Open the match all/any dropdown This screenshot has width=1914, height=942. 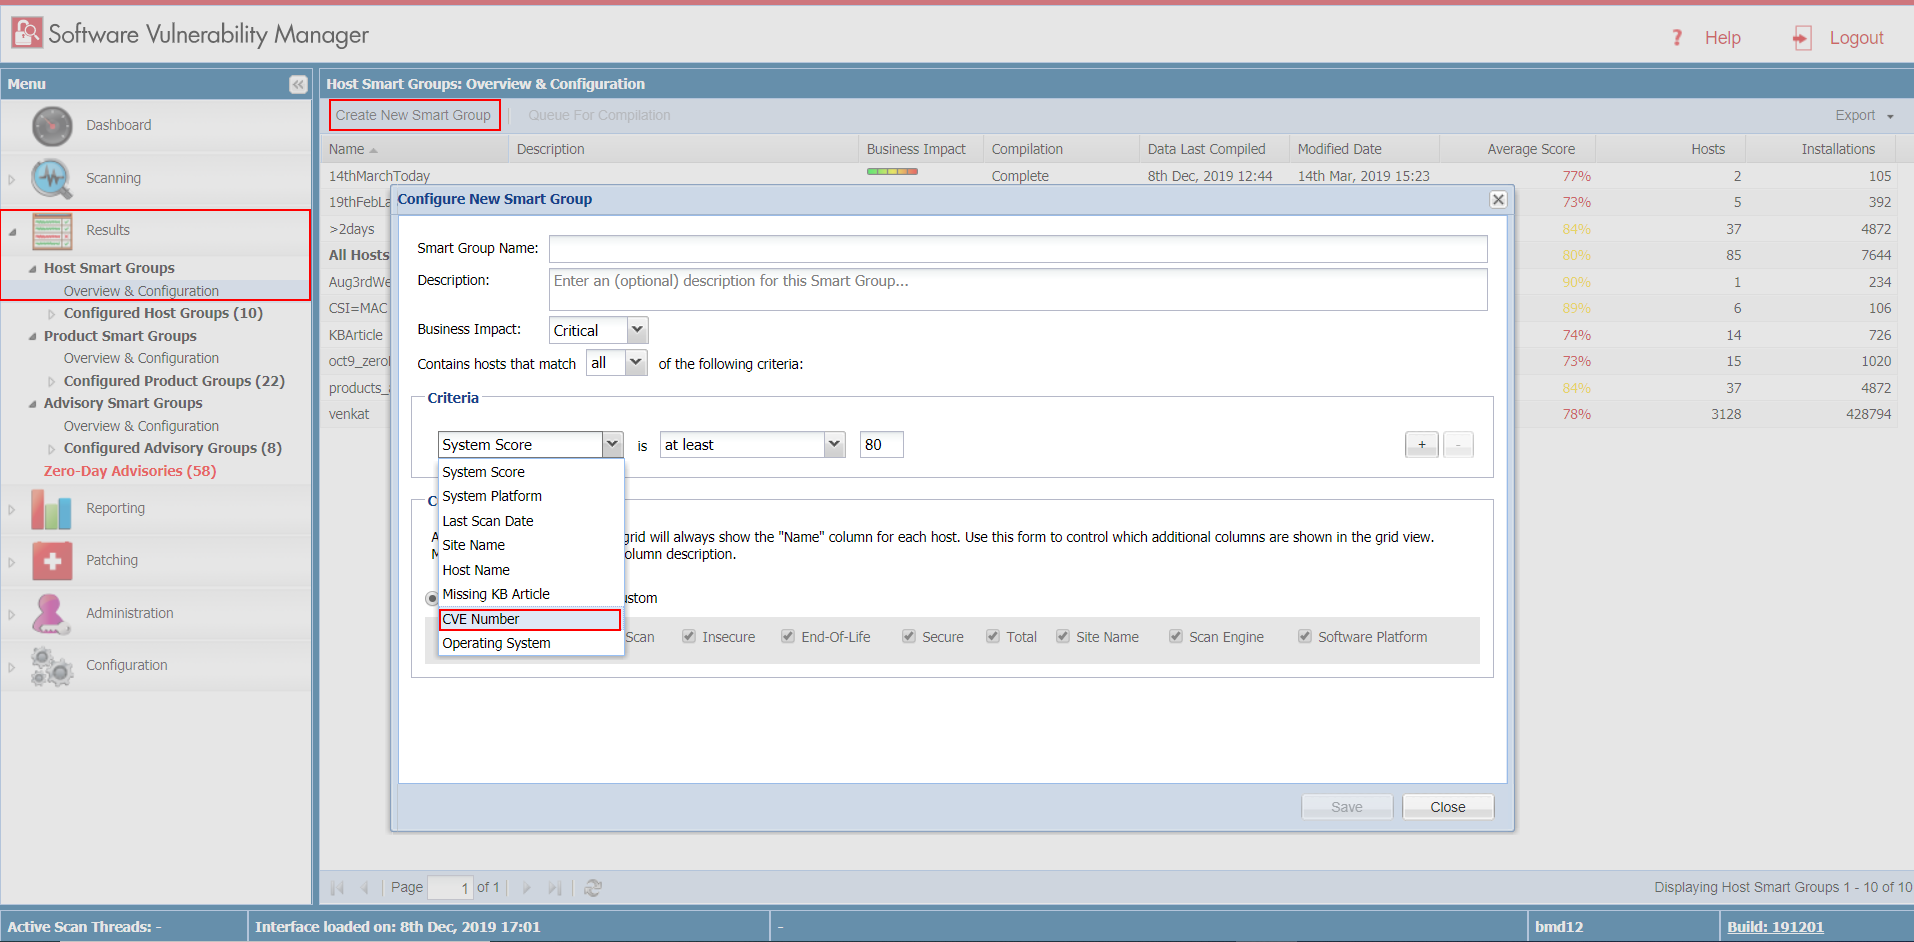click(636, 363)
